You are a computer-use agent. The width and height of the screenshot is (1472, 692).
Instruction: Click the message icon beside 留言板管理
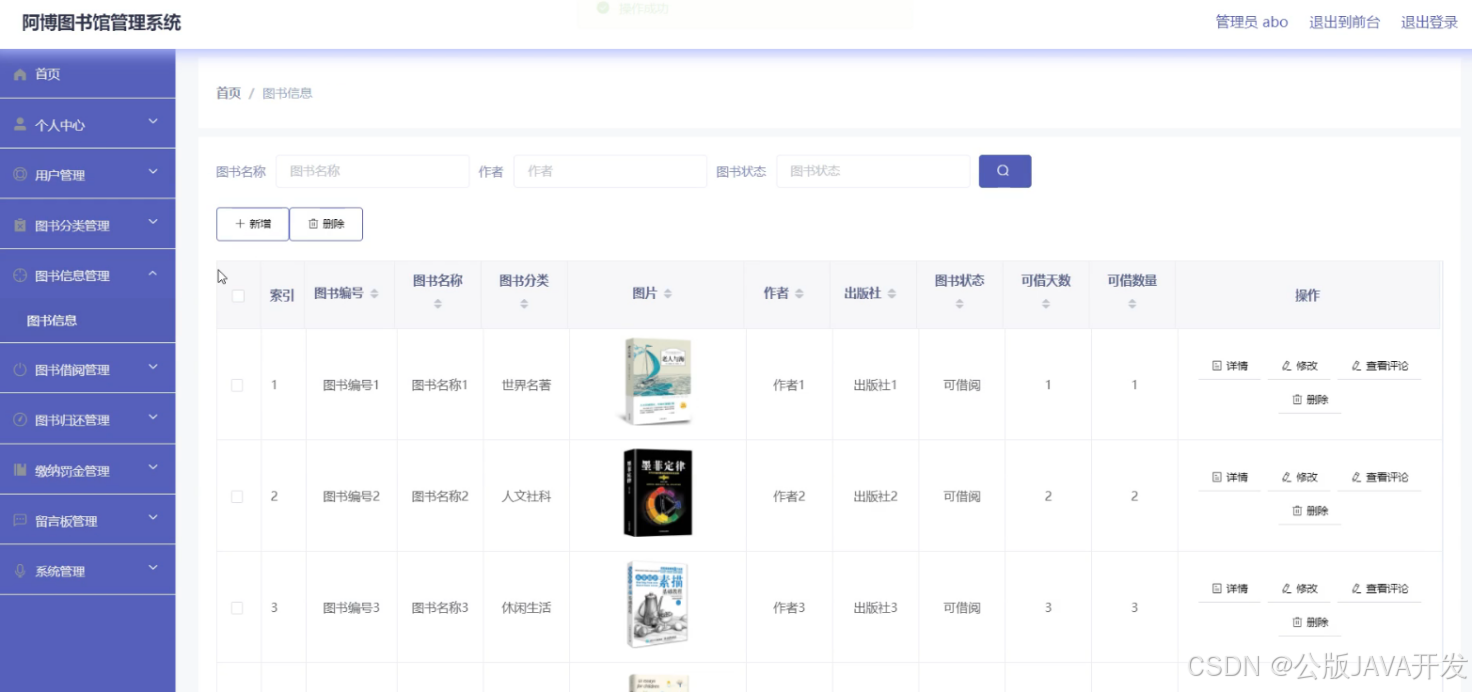click(x=20, y=521)
